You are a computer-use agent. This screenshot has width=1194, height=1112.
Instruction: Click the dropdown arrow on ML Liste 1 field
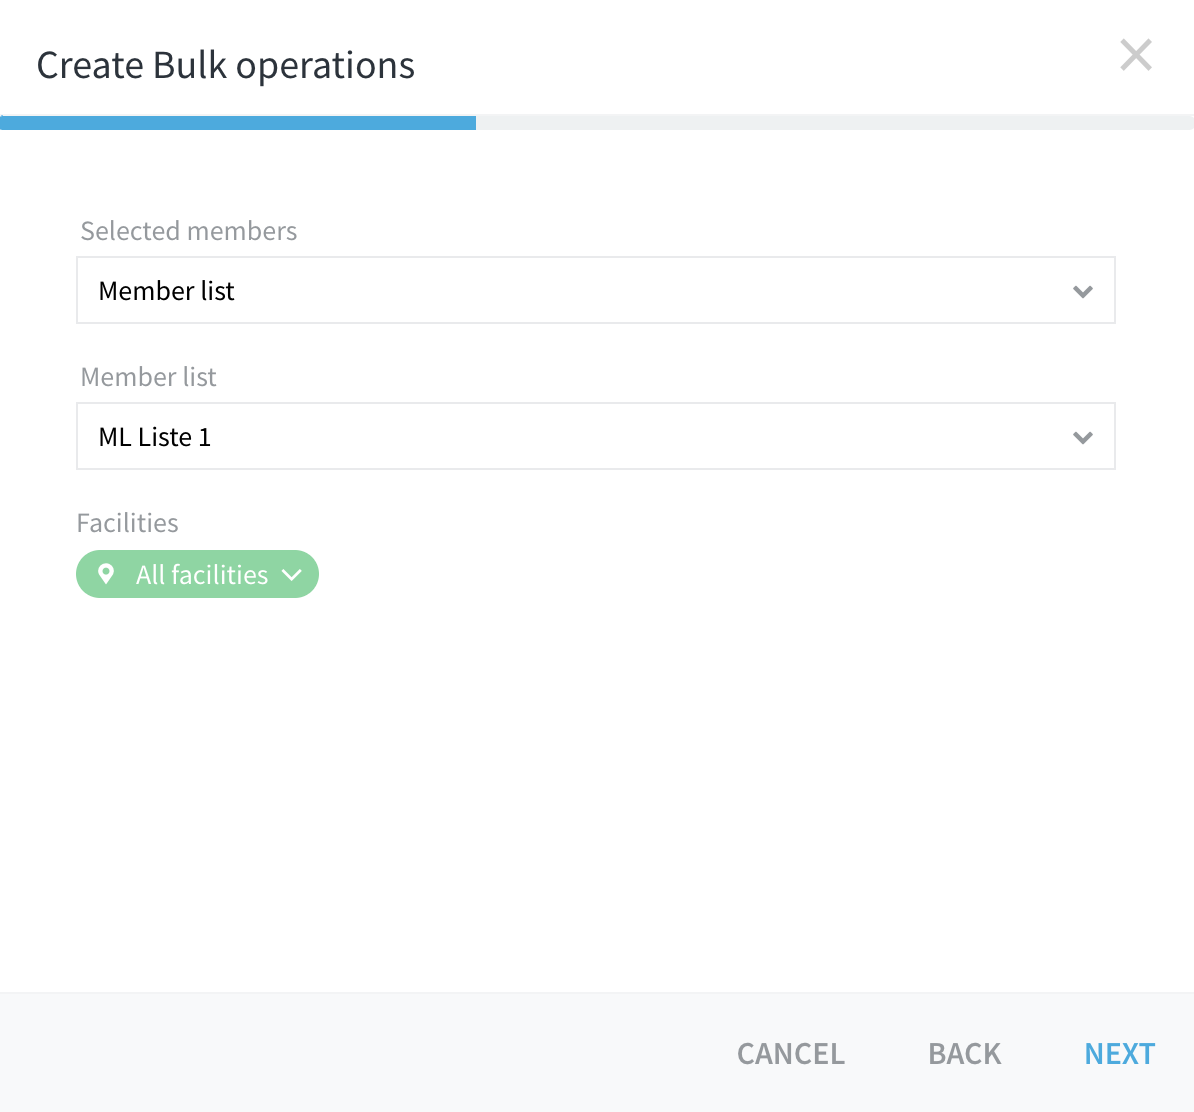1083,437
